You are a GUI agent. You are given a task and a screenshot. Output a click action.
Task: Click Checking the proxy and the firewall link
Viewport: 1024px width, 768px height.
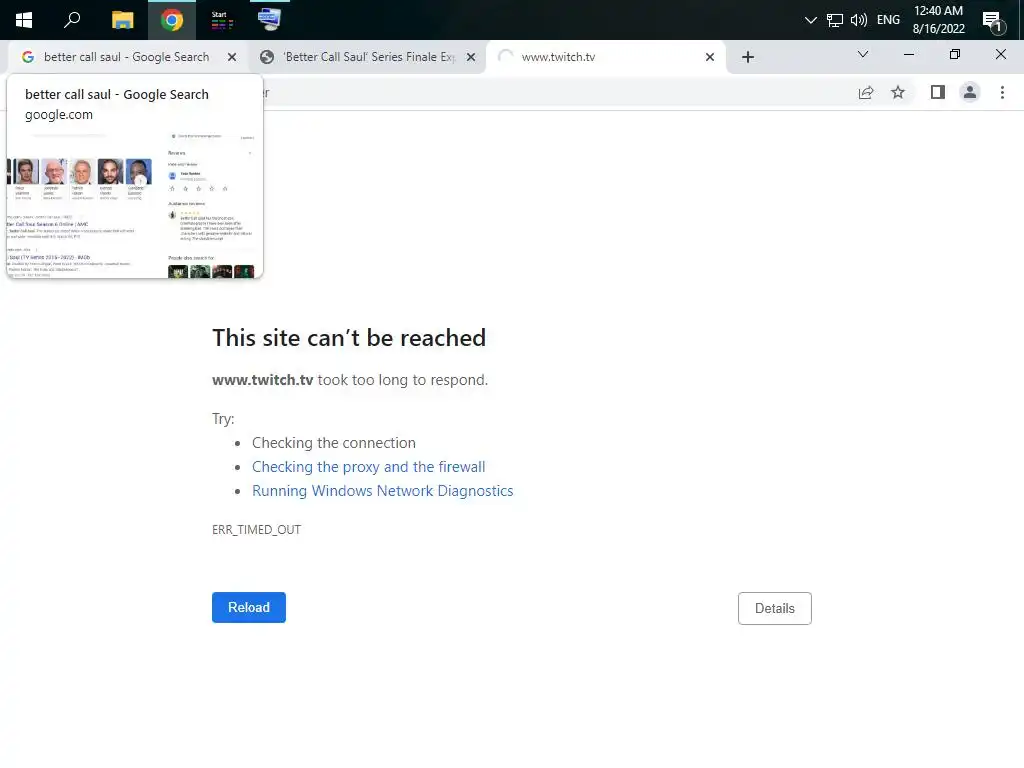point(368,467)
